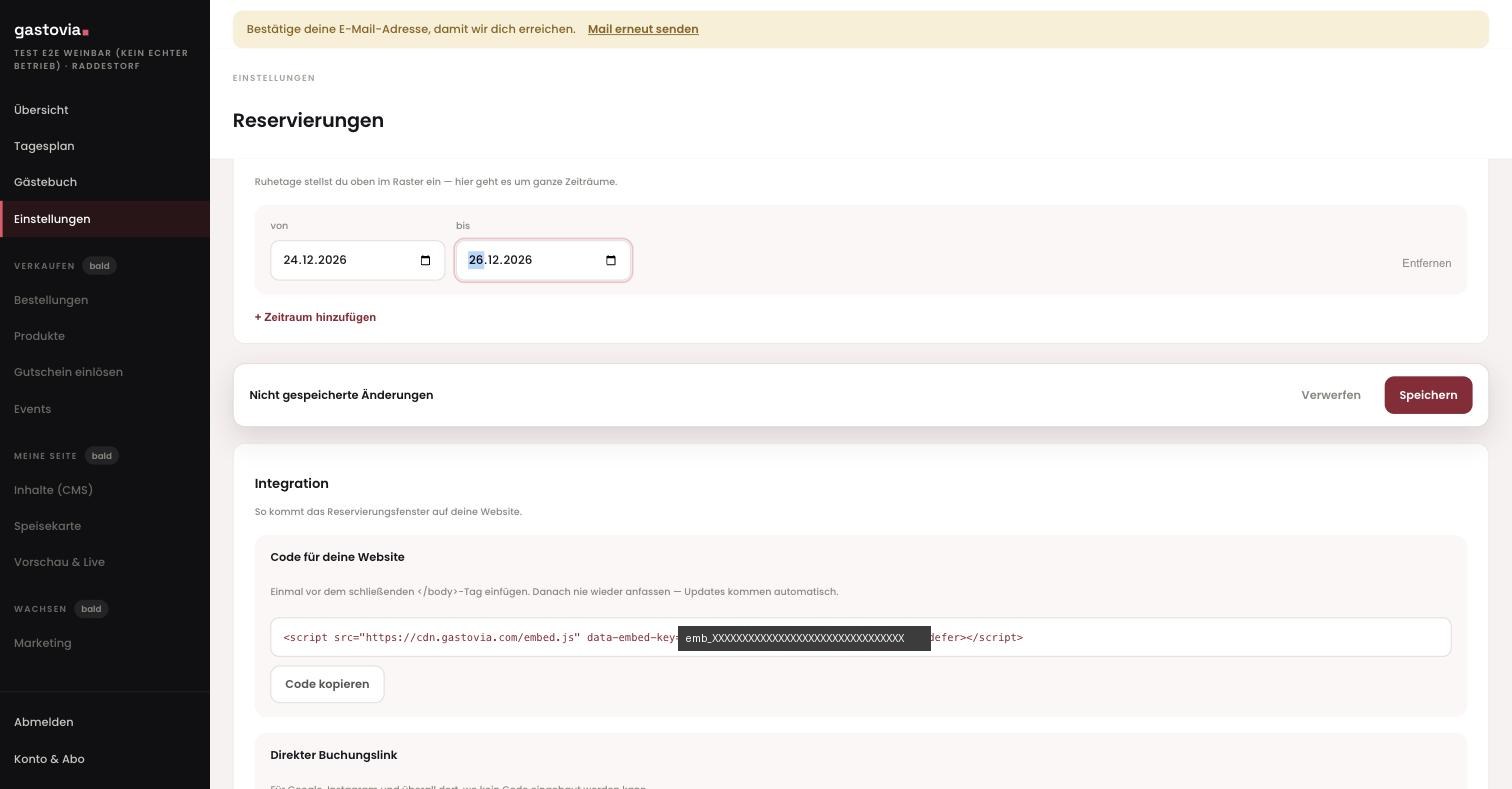1512x789 pixels.
Task: Add another range with '+ Zeitraum hinzufügen'
Action: coord(315,317)
